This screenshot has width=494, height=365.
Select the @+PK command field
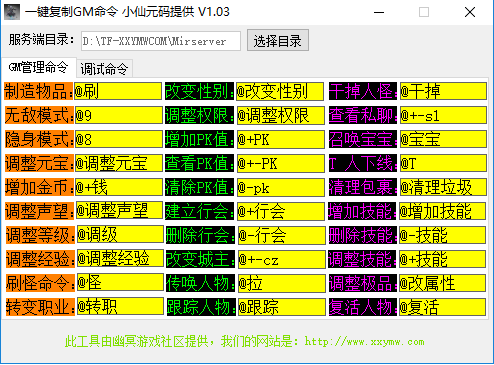pyautogui.click(x=281, y=139)
